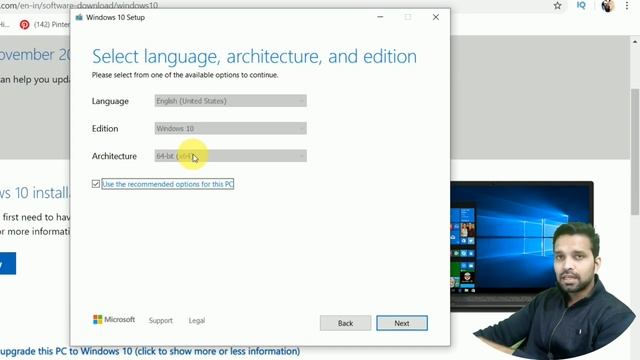
Task: Click the browser scrollbar up arrow
Action: pyautogui.click(x=635, y=42)
